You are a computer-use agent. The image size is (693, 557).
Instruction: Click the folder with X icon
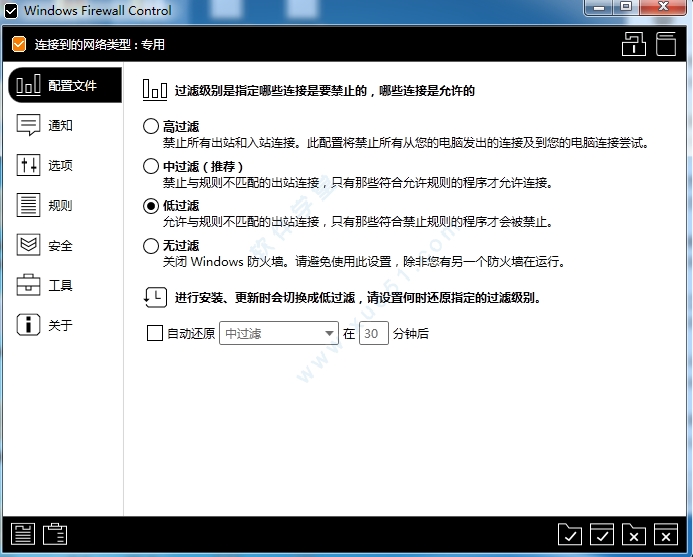point(634,534)
